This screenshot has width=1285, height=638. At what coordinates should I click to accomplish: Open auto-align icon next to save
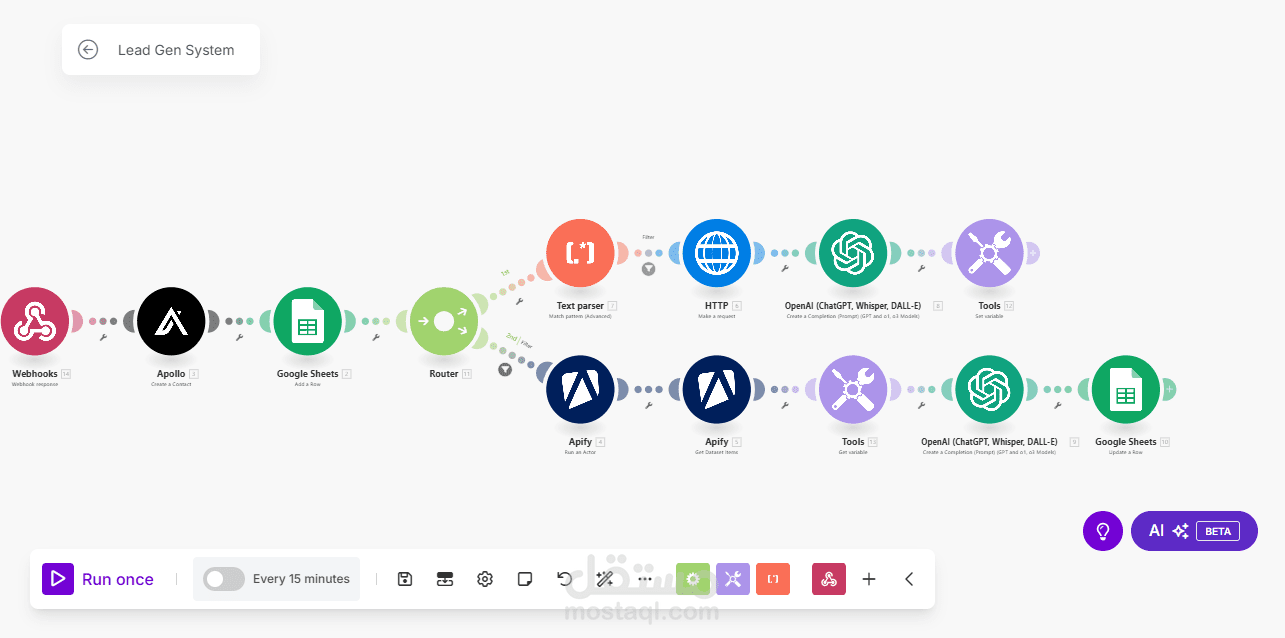coord(445,579)
